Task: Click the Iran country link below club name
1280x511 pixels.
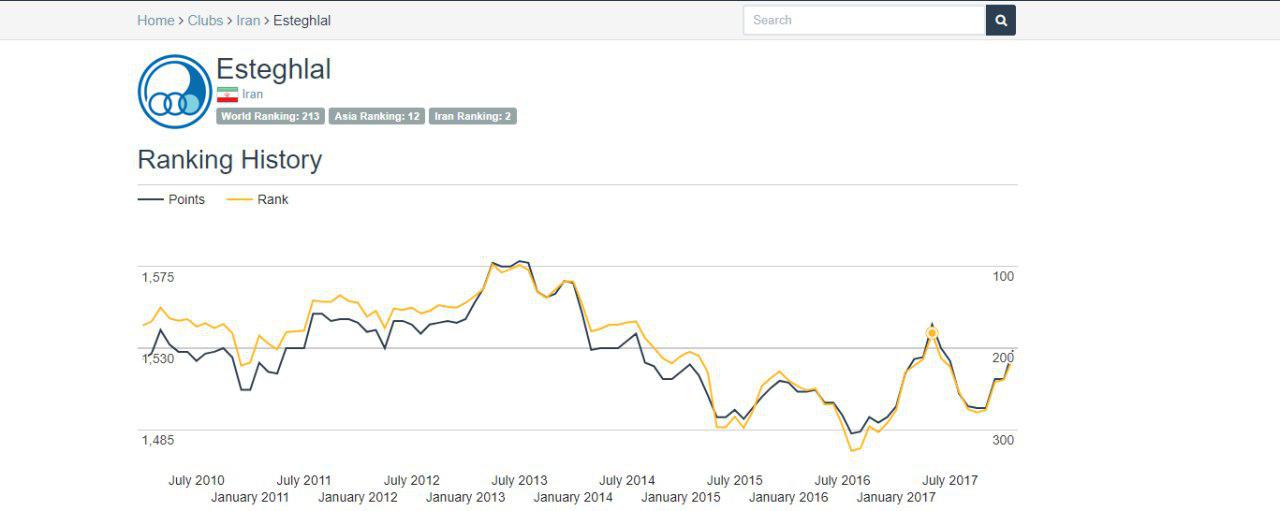Action: coord(252,94)
